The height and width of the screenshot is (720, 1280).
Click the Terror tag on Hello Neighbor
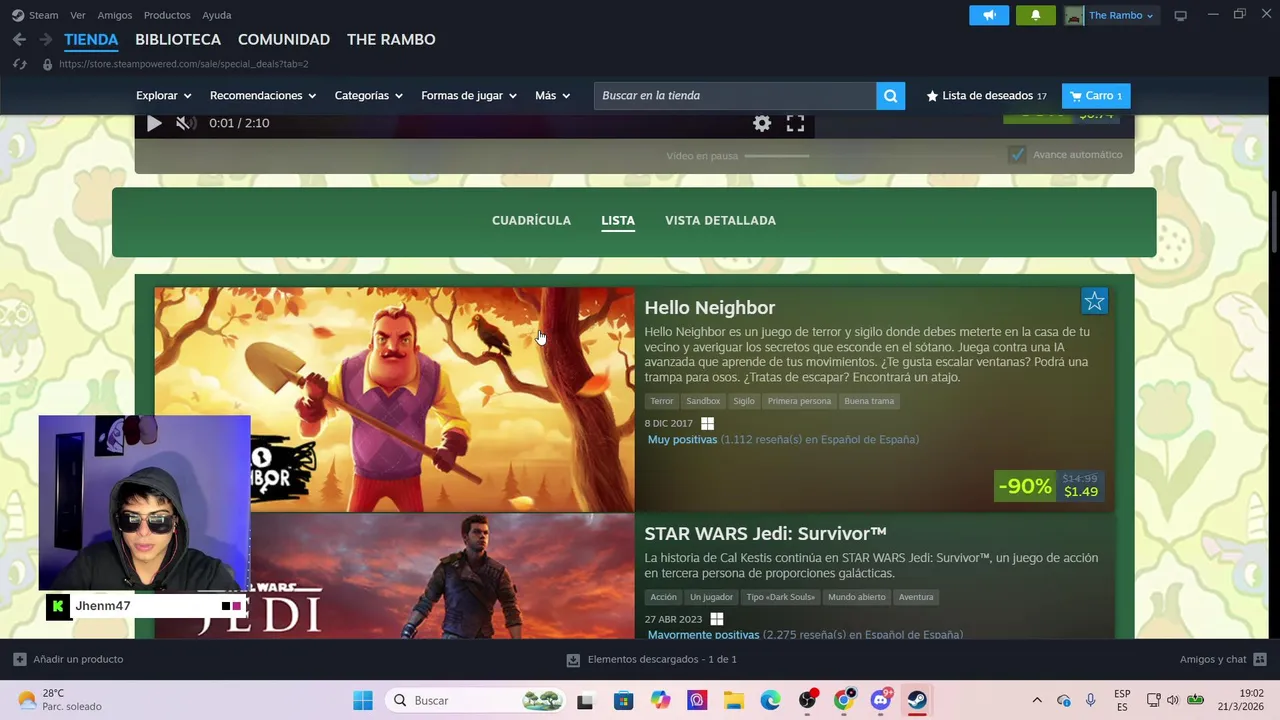click(x=662, y=401)
